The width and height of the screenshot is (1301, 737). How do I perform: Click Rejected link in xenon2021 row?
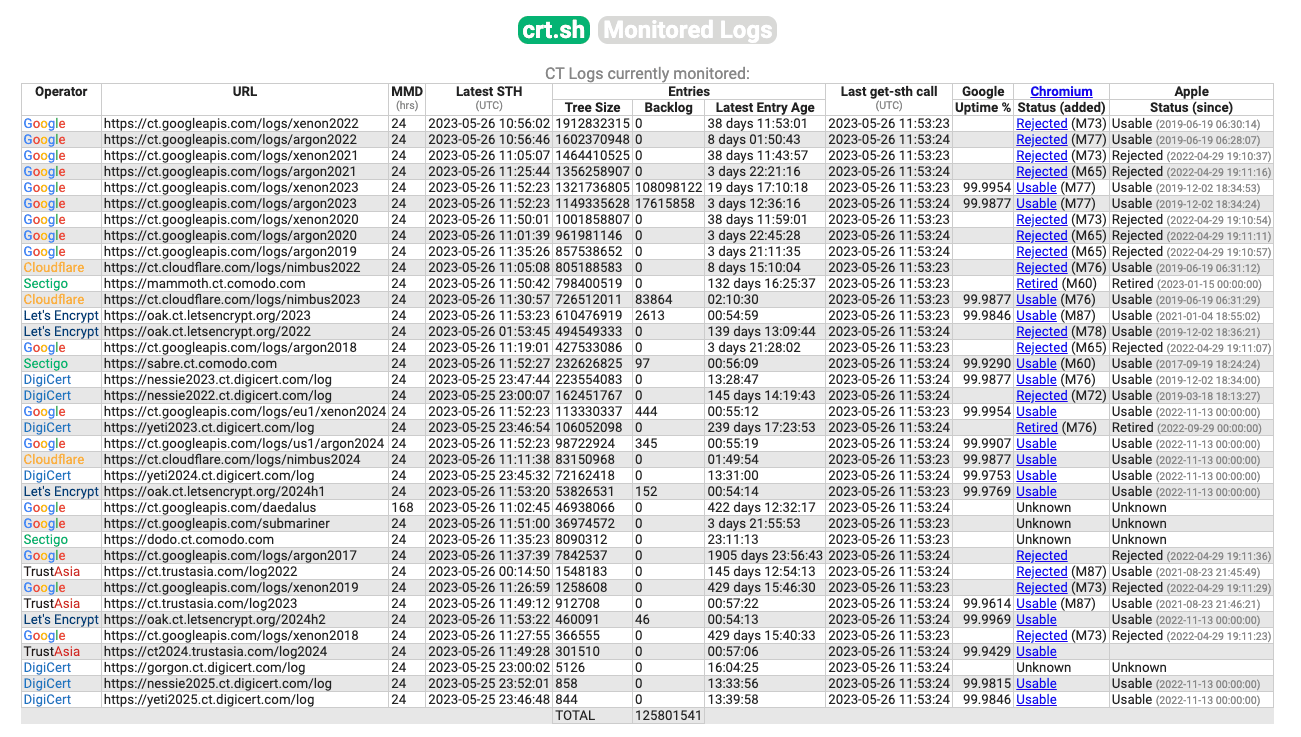[x=1041, y=155]
